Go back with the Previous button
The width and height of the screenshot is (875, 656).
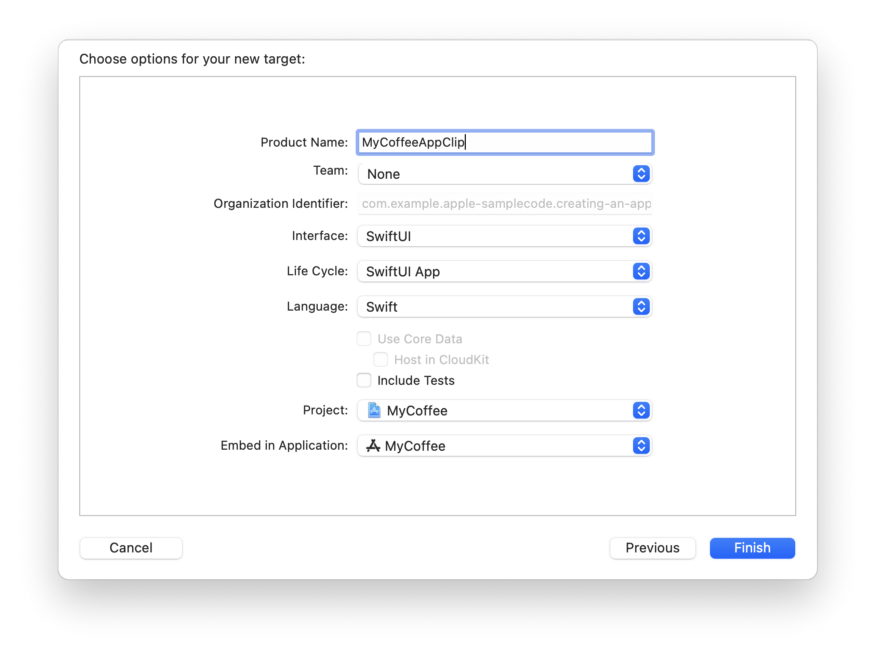click(652, 548)
